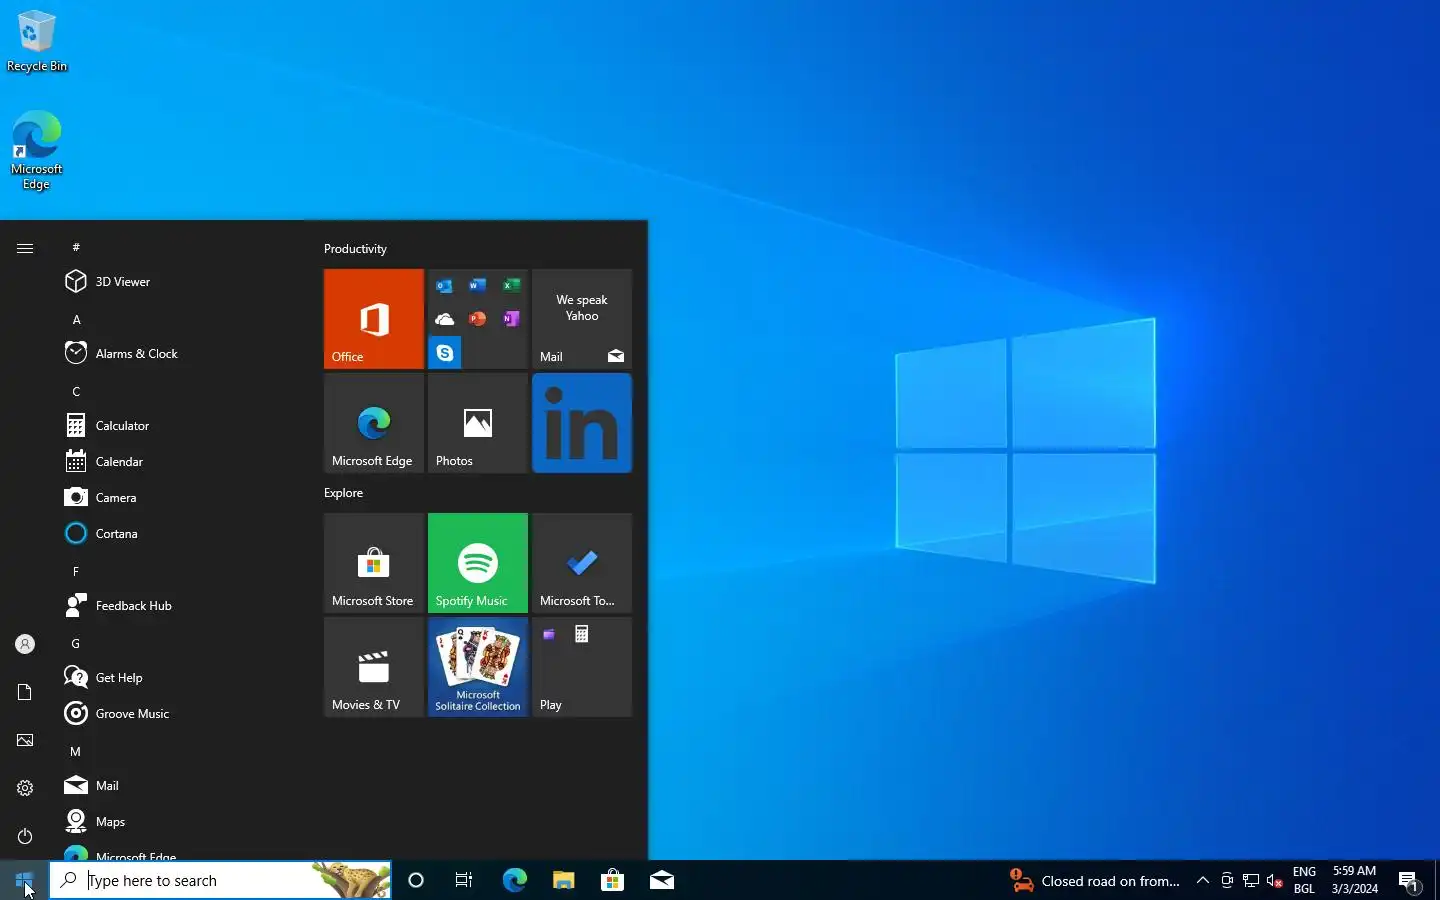Screen dimensions: 1440x900
Task: Show hidden system tray icons
Action: pyautogui.click(x=1203, y=881)
